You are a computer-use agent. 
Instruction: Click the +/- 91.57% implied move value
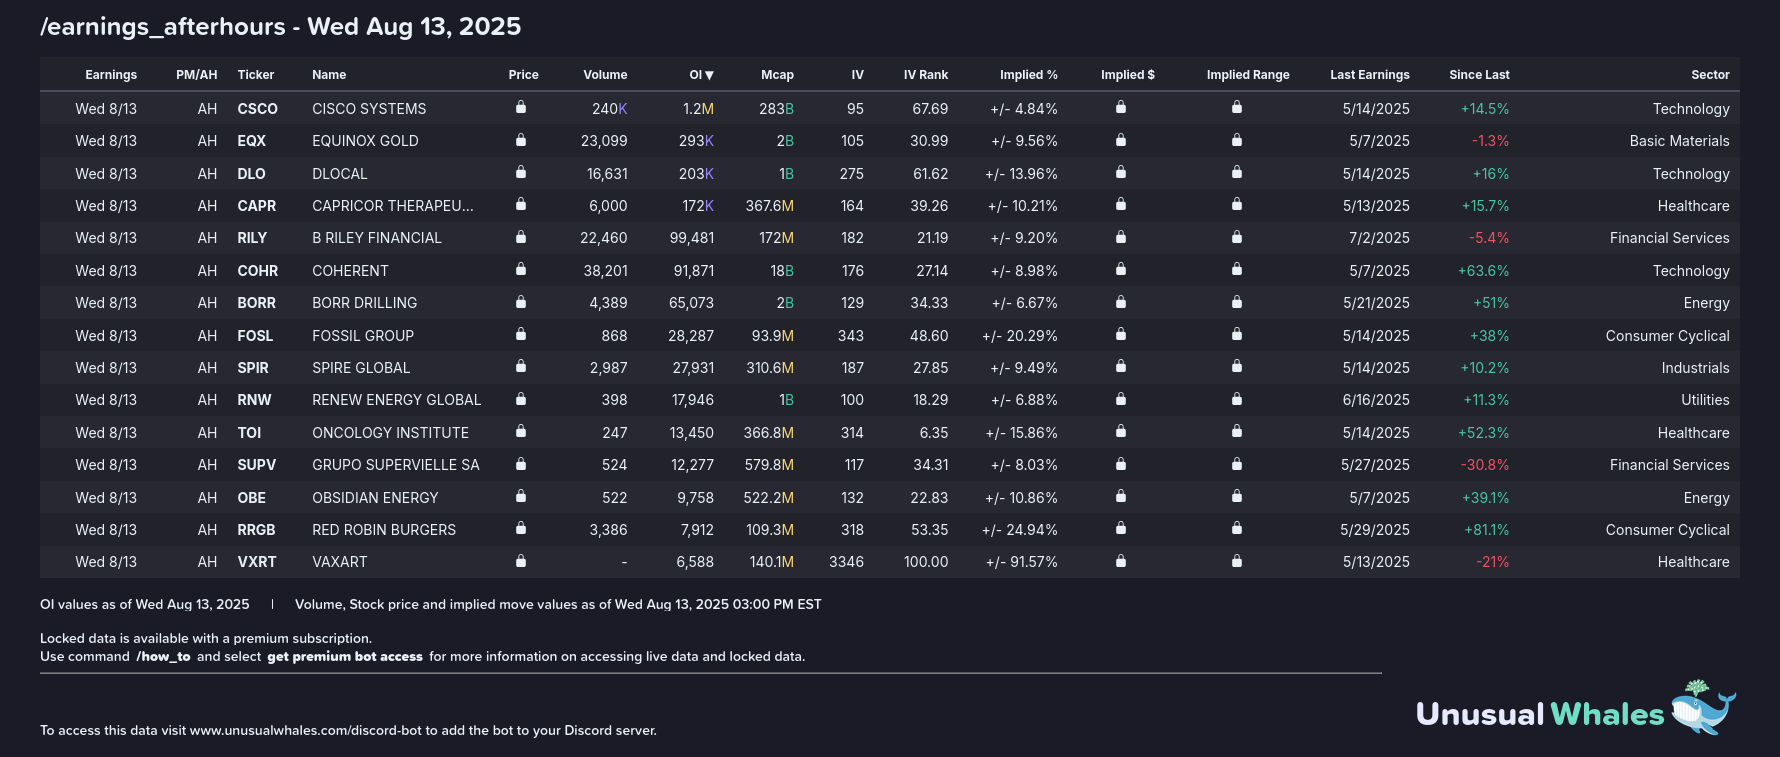tap(1022, 562)
